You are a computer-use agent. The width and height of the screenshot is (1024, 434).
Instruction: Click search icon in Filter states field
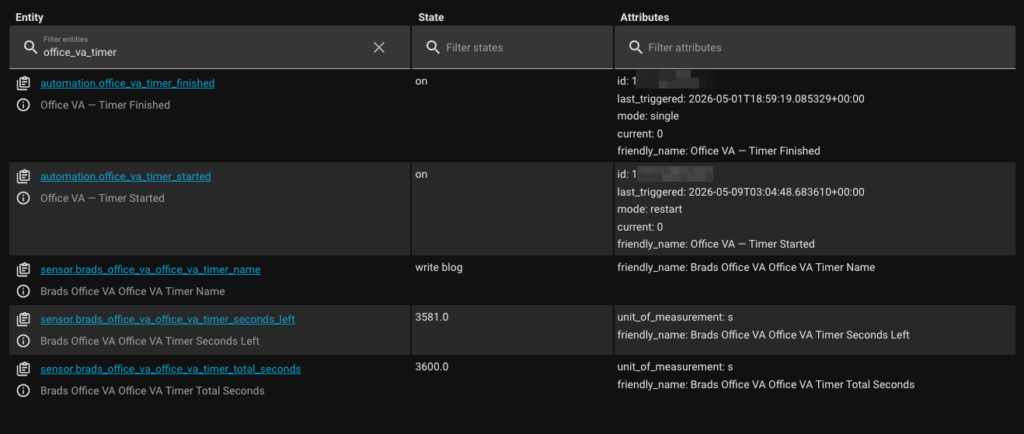(432, 47)
